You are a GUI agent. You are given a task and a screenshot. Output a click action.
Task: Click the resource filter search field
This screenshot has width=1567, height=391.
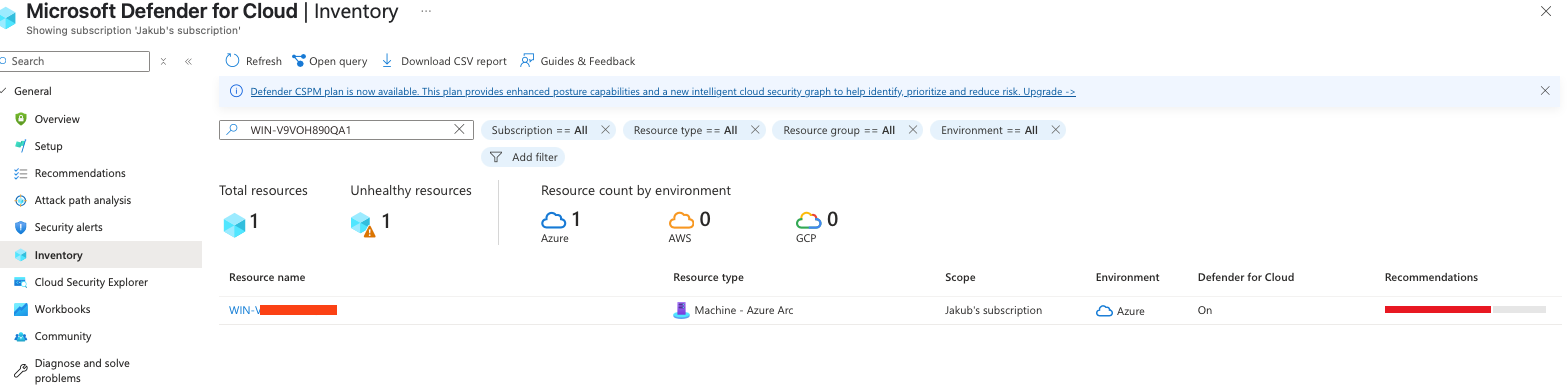coord(346,130)
